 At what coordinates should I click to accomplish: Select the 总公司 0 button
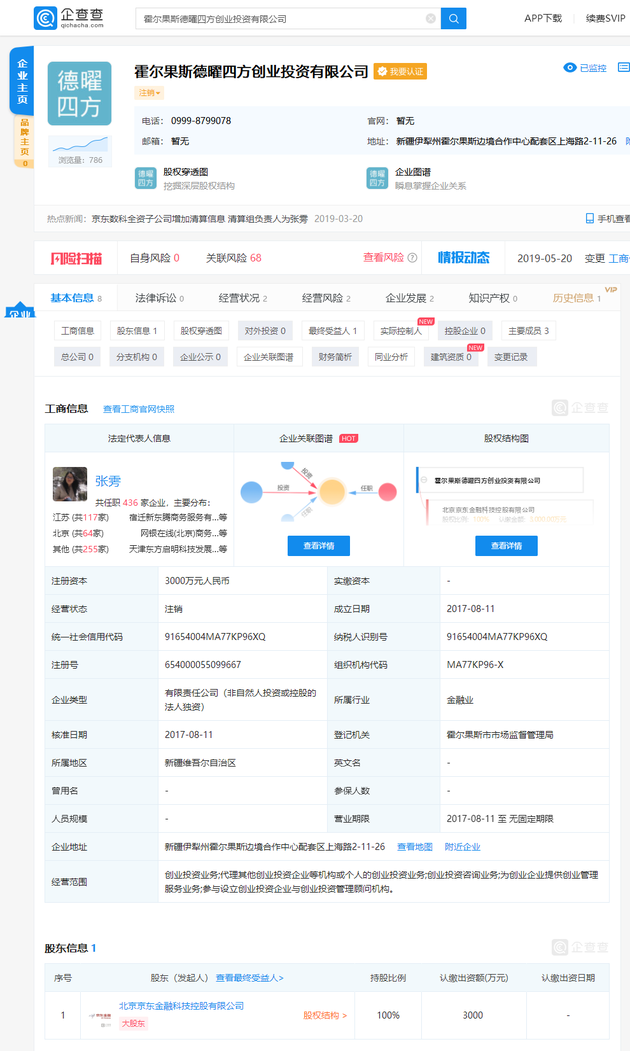(78, 357)
